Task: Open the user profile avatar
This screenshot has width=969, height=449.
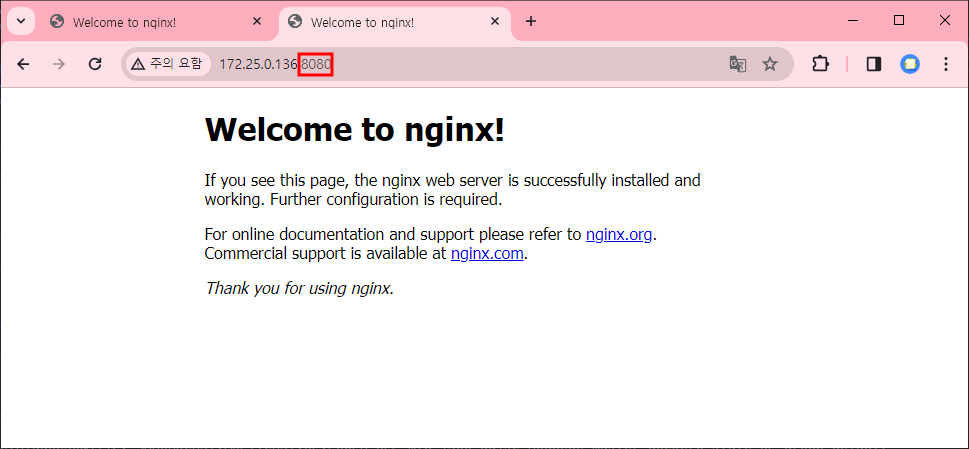Action: point(910,64)
